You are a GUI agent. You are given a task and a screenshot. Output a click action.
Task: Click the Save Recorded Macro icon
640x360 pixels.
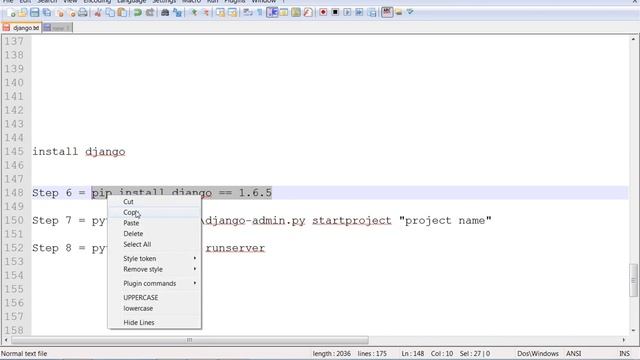point(371,13)
